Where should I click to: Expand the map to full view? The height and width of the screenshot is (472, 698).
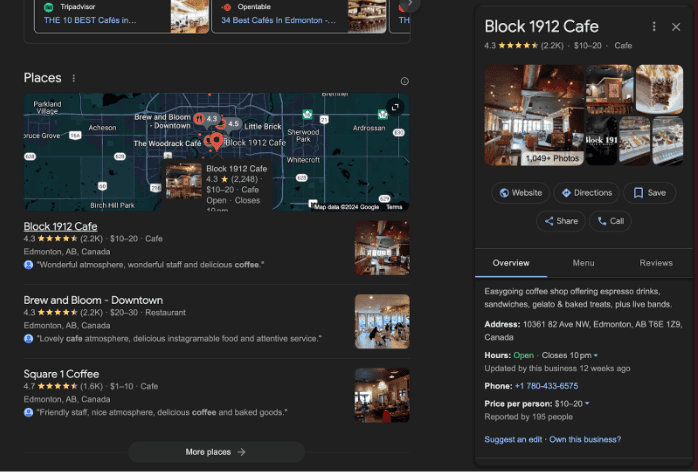click(395, 107)
